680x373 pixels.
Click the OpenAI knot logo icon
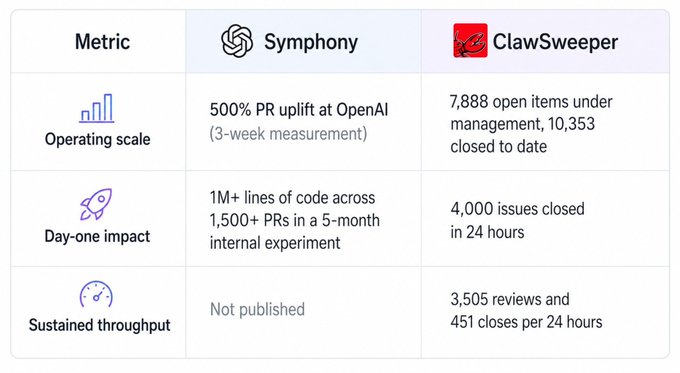[x=237, y=41]
